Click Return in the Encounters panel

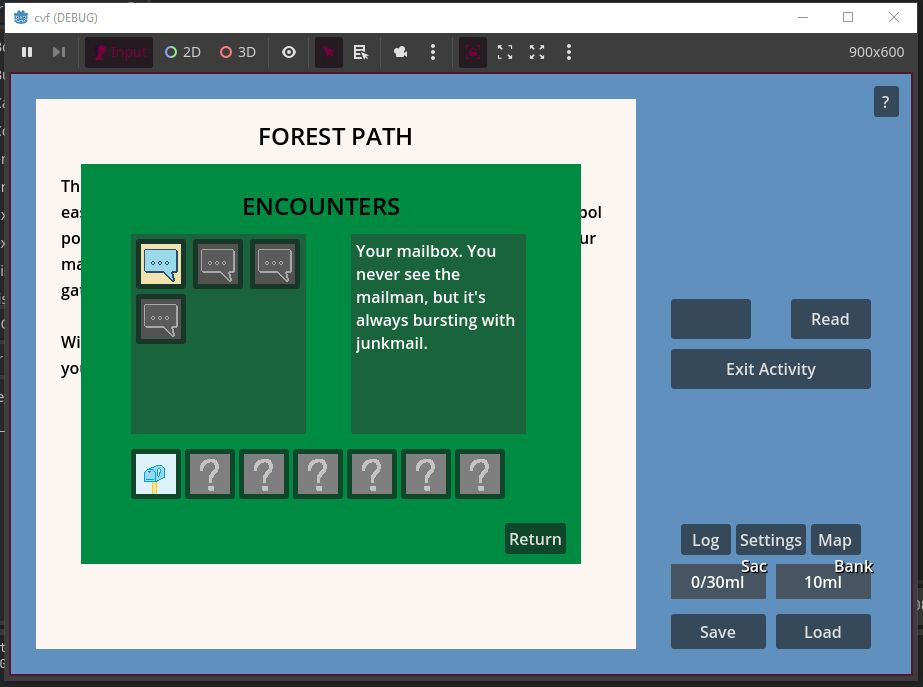click(535, 539)
